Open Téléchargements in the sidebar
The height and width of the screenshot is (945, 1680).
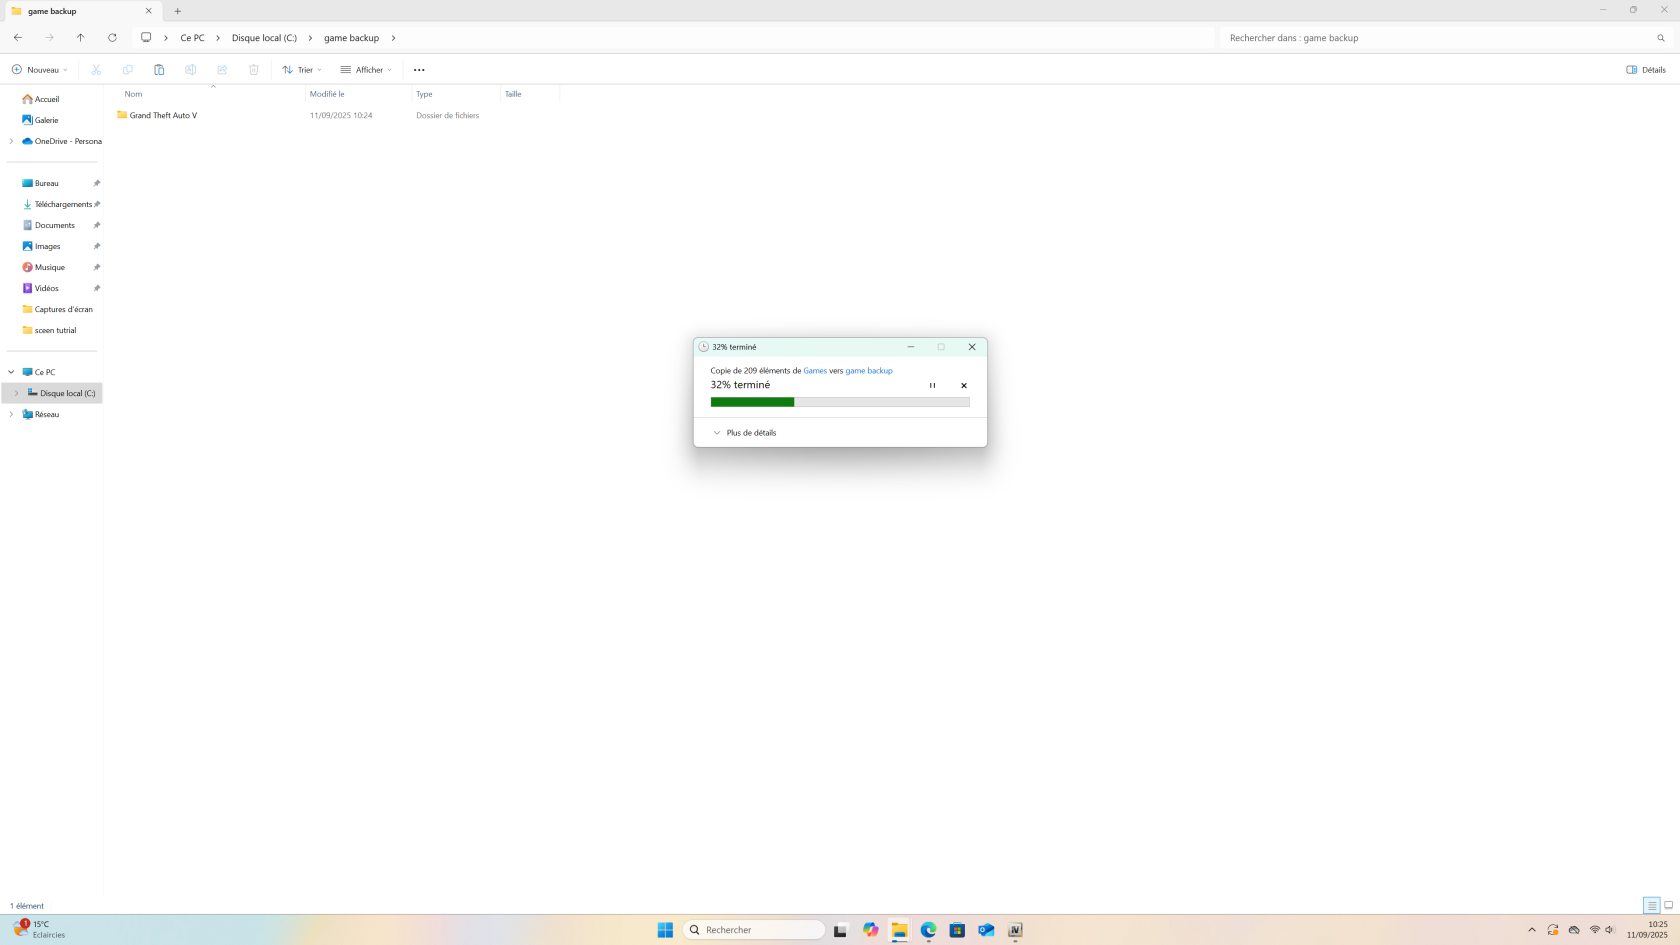pos(62,204)
